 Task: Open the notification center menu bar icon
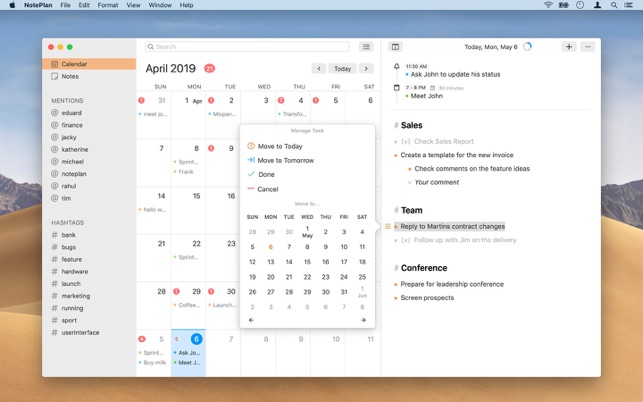[628, 5]
